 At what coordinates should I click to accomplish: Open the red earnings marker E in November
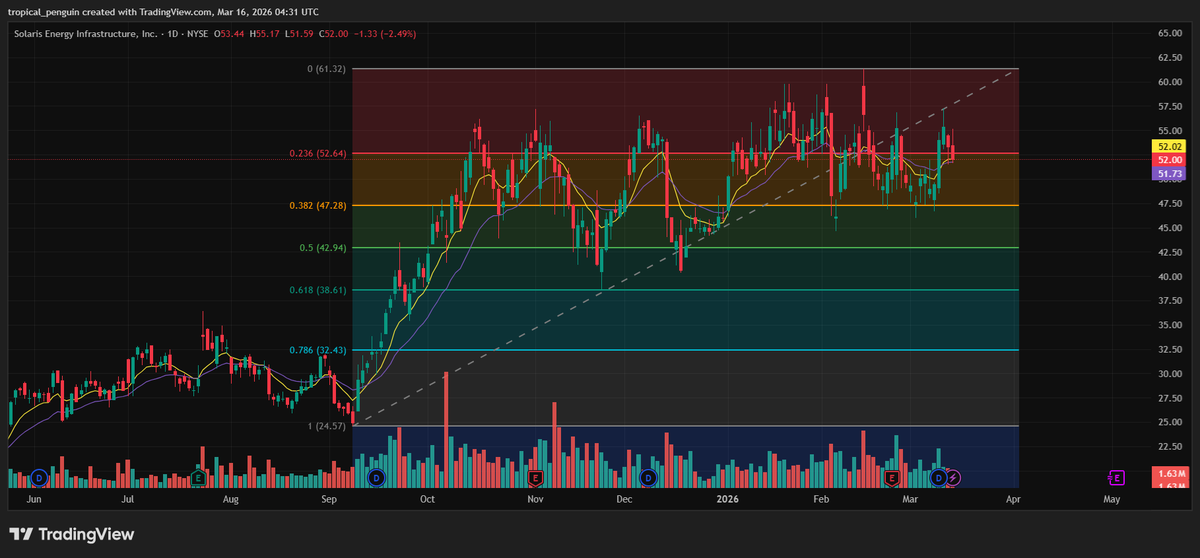pyautogui.click(x=535, y=478)
